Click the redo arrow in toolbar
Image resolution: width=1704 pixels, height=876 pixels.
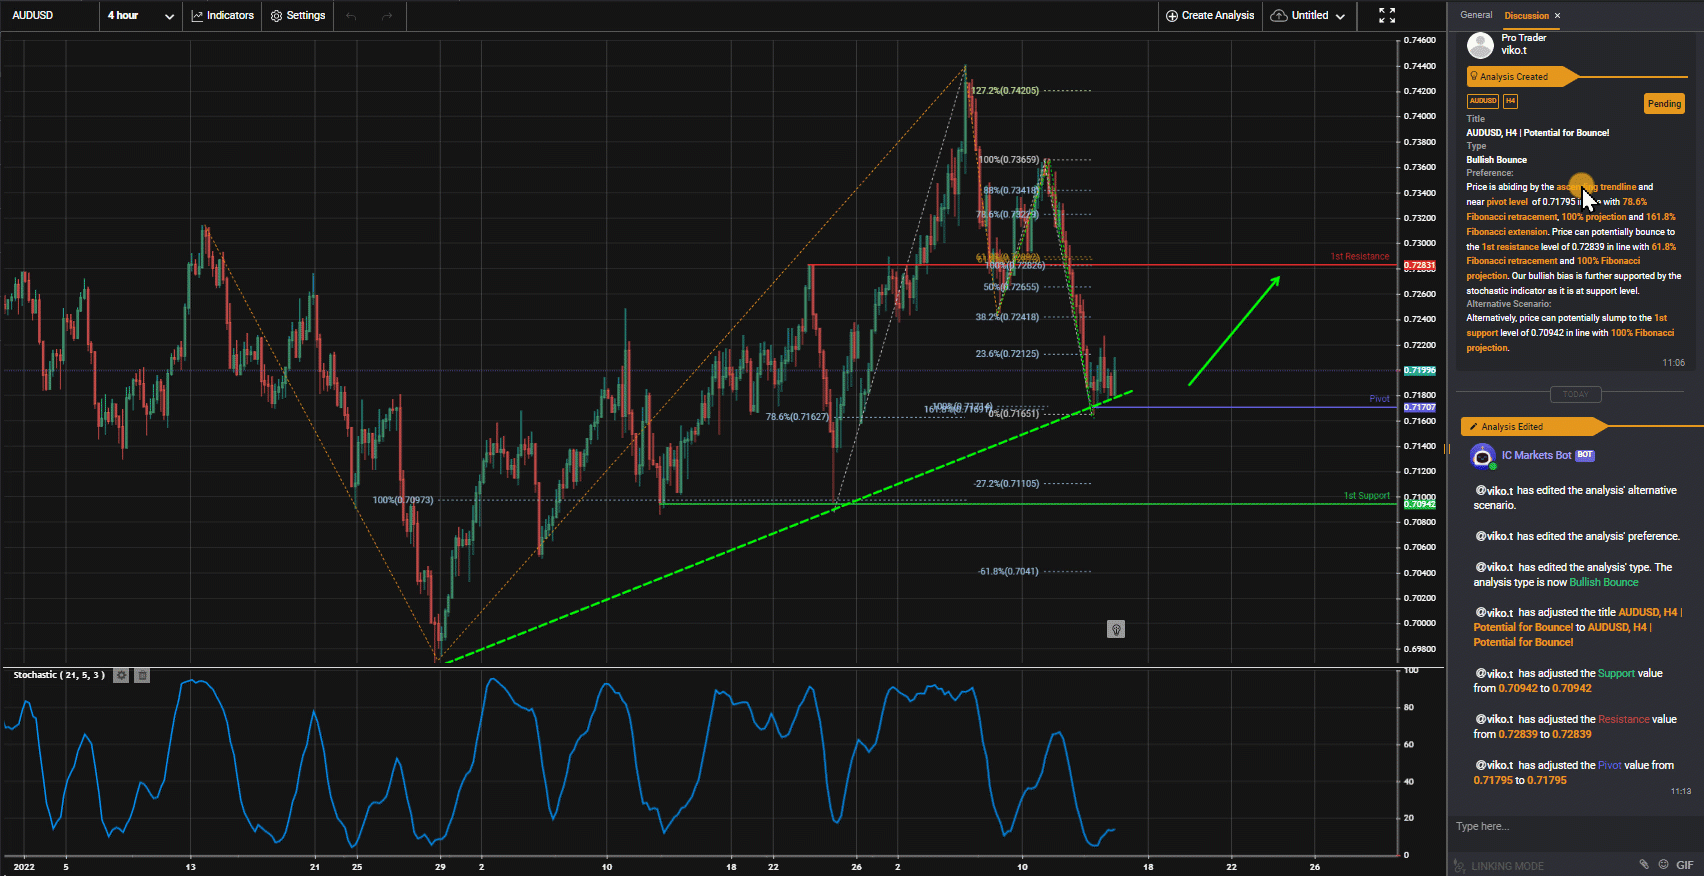pos(387,15)
